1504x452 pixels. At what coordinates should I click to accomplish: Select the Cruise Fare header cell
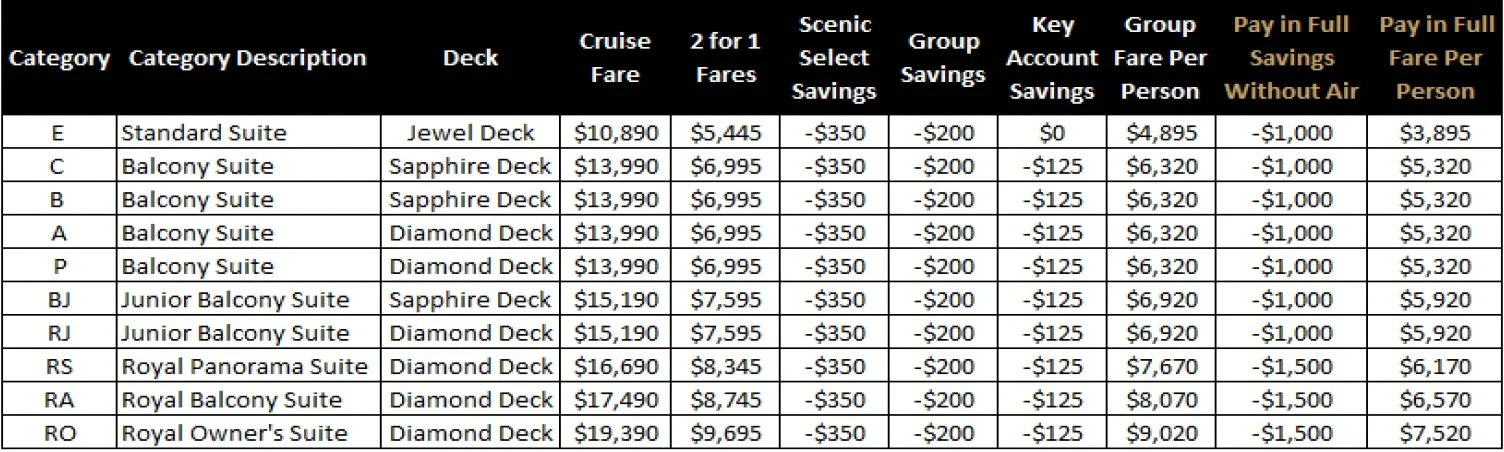click(x=615, y=58)
